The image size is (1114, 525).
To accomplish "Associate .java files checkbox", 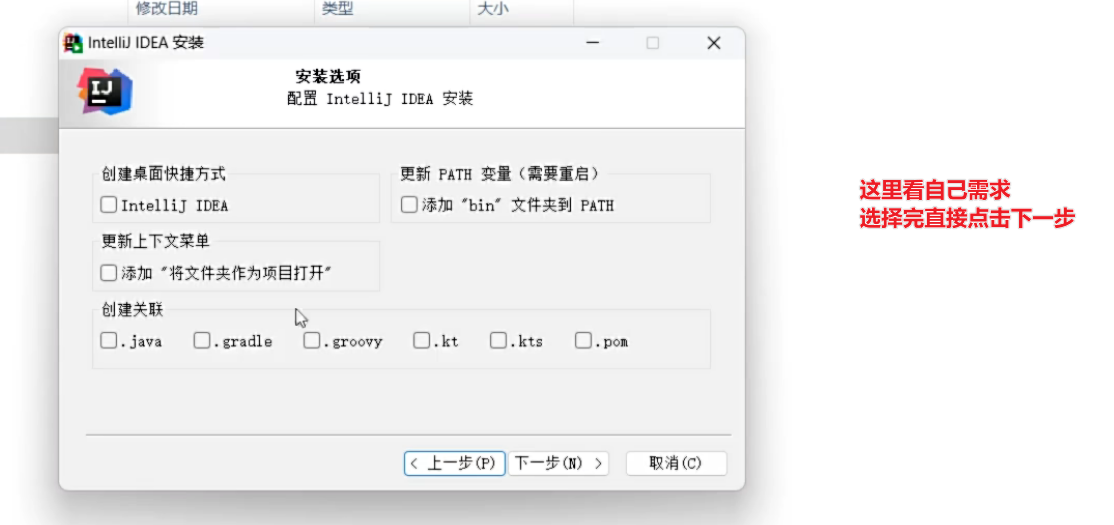I will (x=108, y=341).
